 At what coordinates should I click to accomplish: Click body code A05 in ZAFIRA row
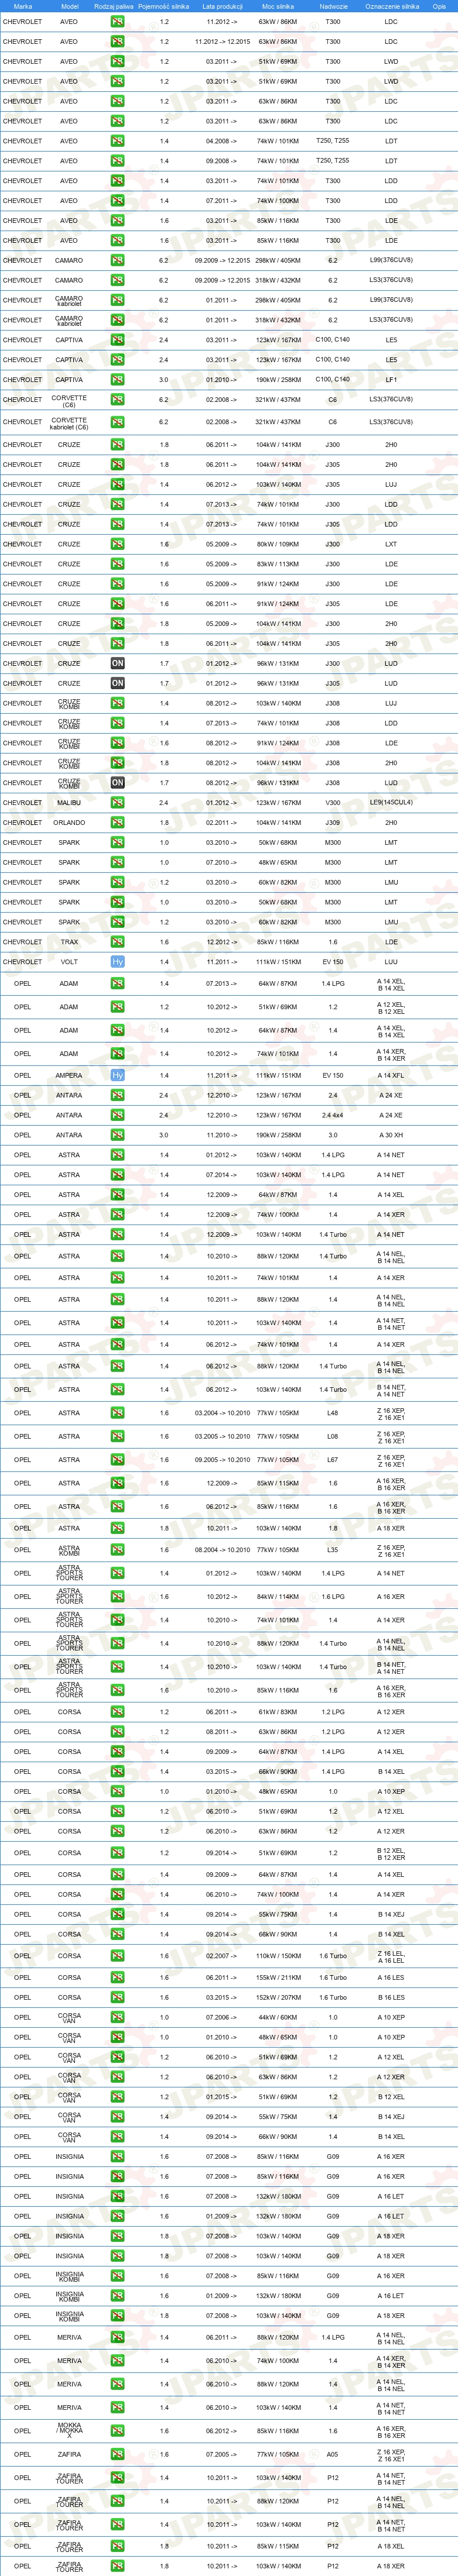(333, 2454)
